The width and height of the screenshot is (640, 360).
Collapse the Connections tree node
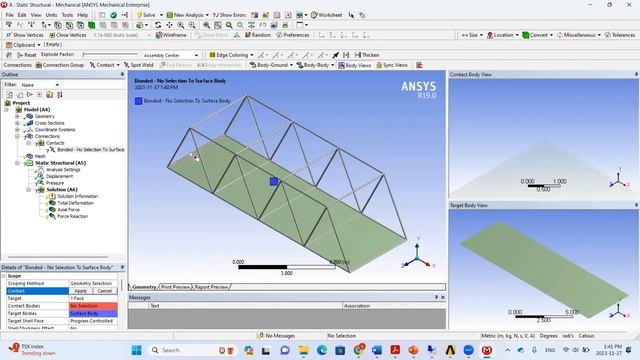coord(18,136)
